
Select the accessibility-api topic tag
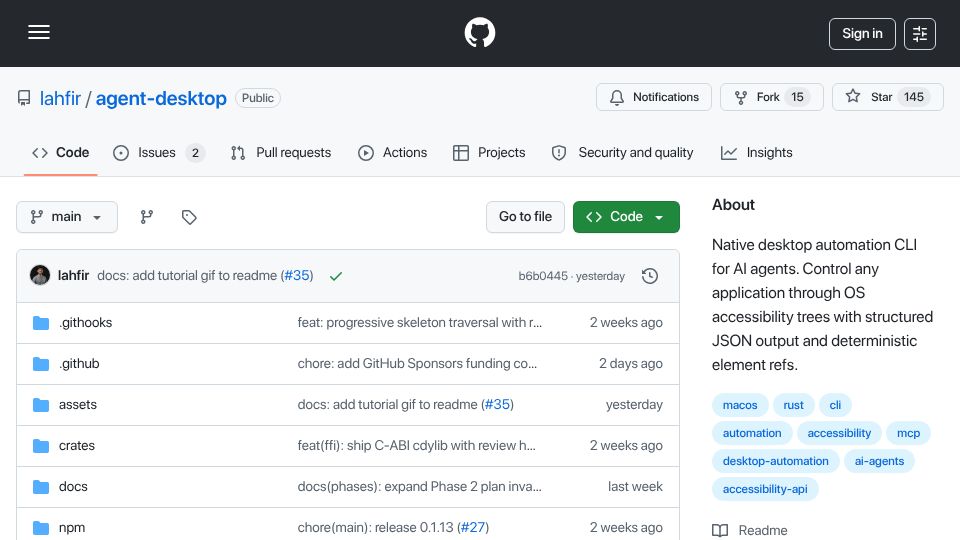[765, 490]
